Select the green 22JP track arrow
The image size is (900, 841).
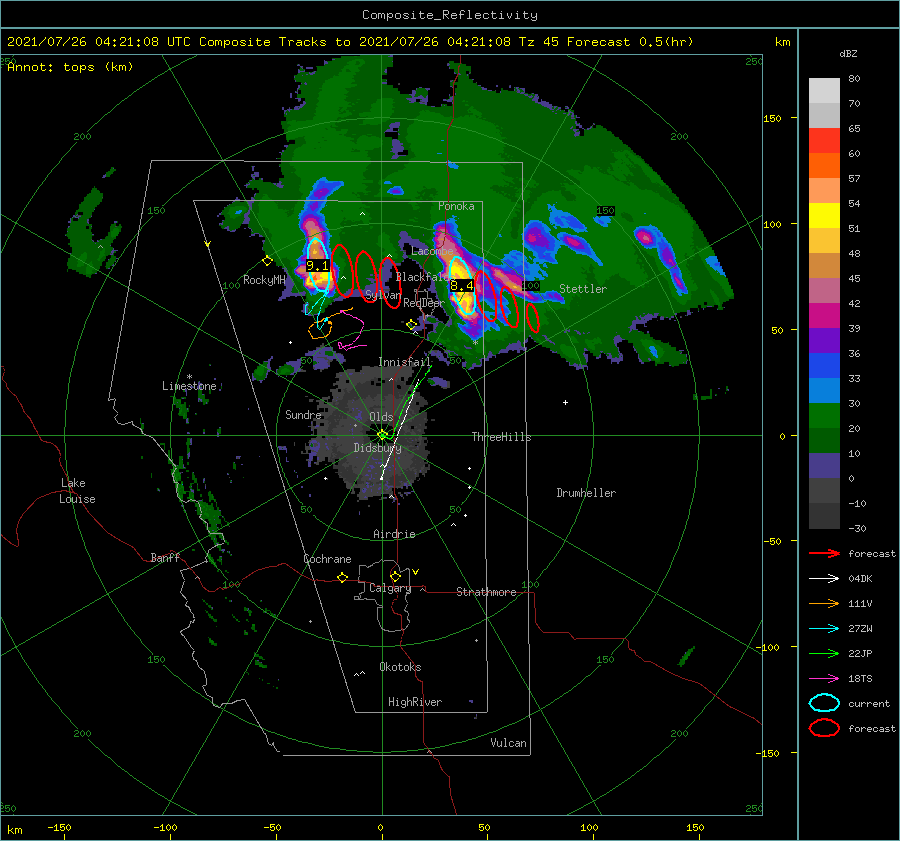[x=824, y=653]
